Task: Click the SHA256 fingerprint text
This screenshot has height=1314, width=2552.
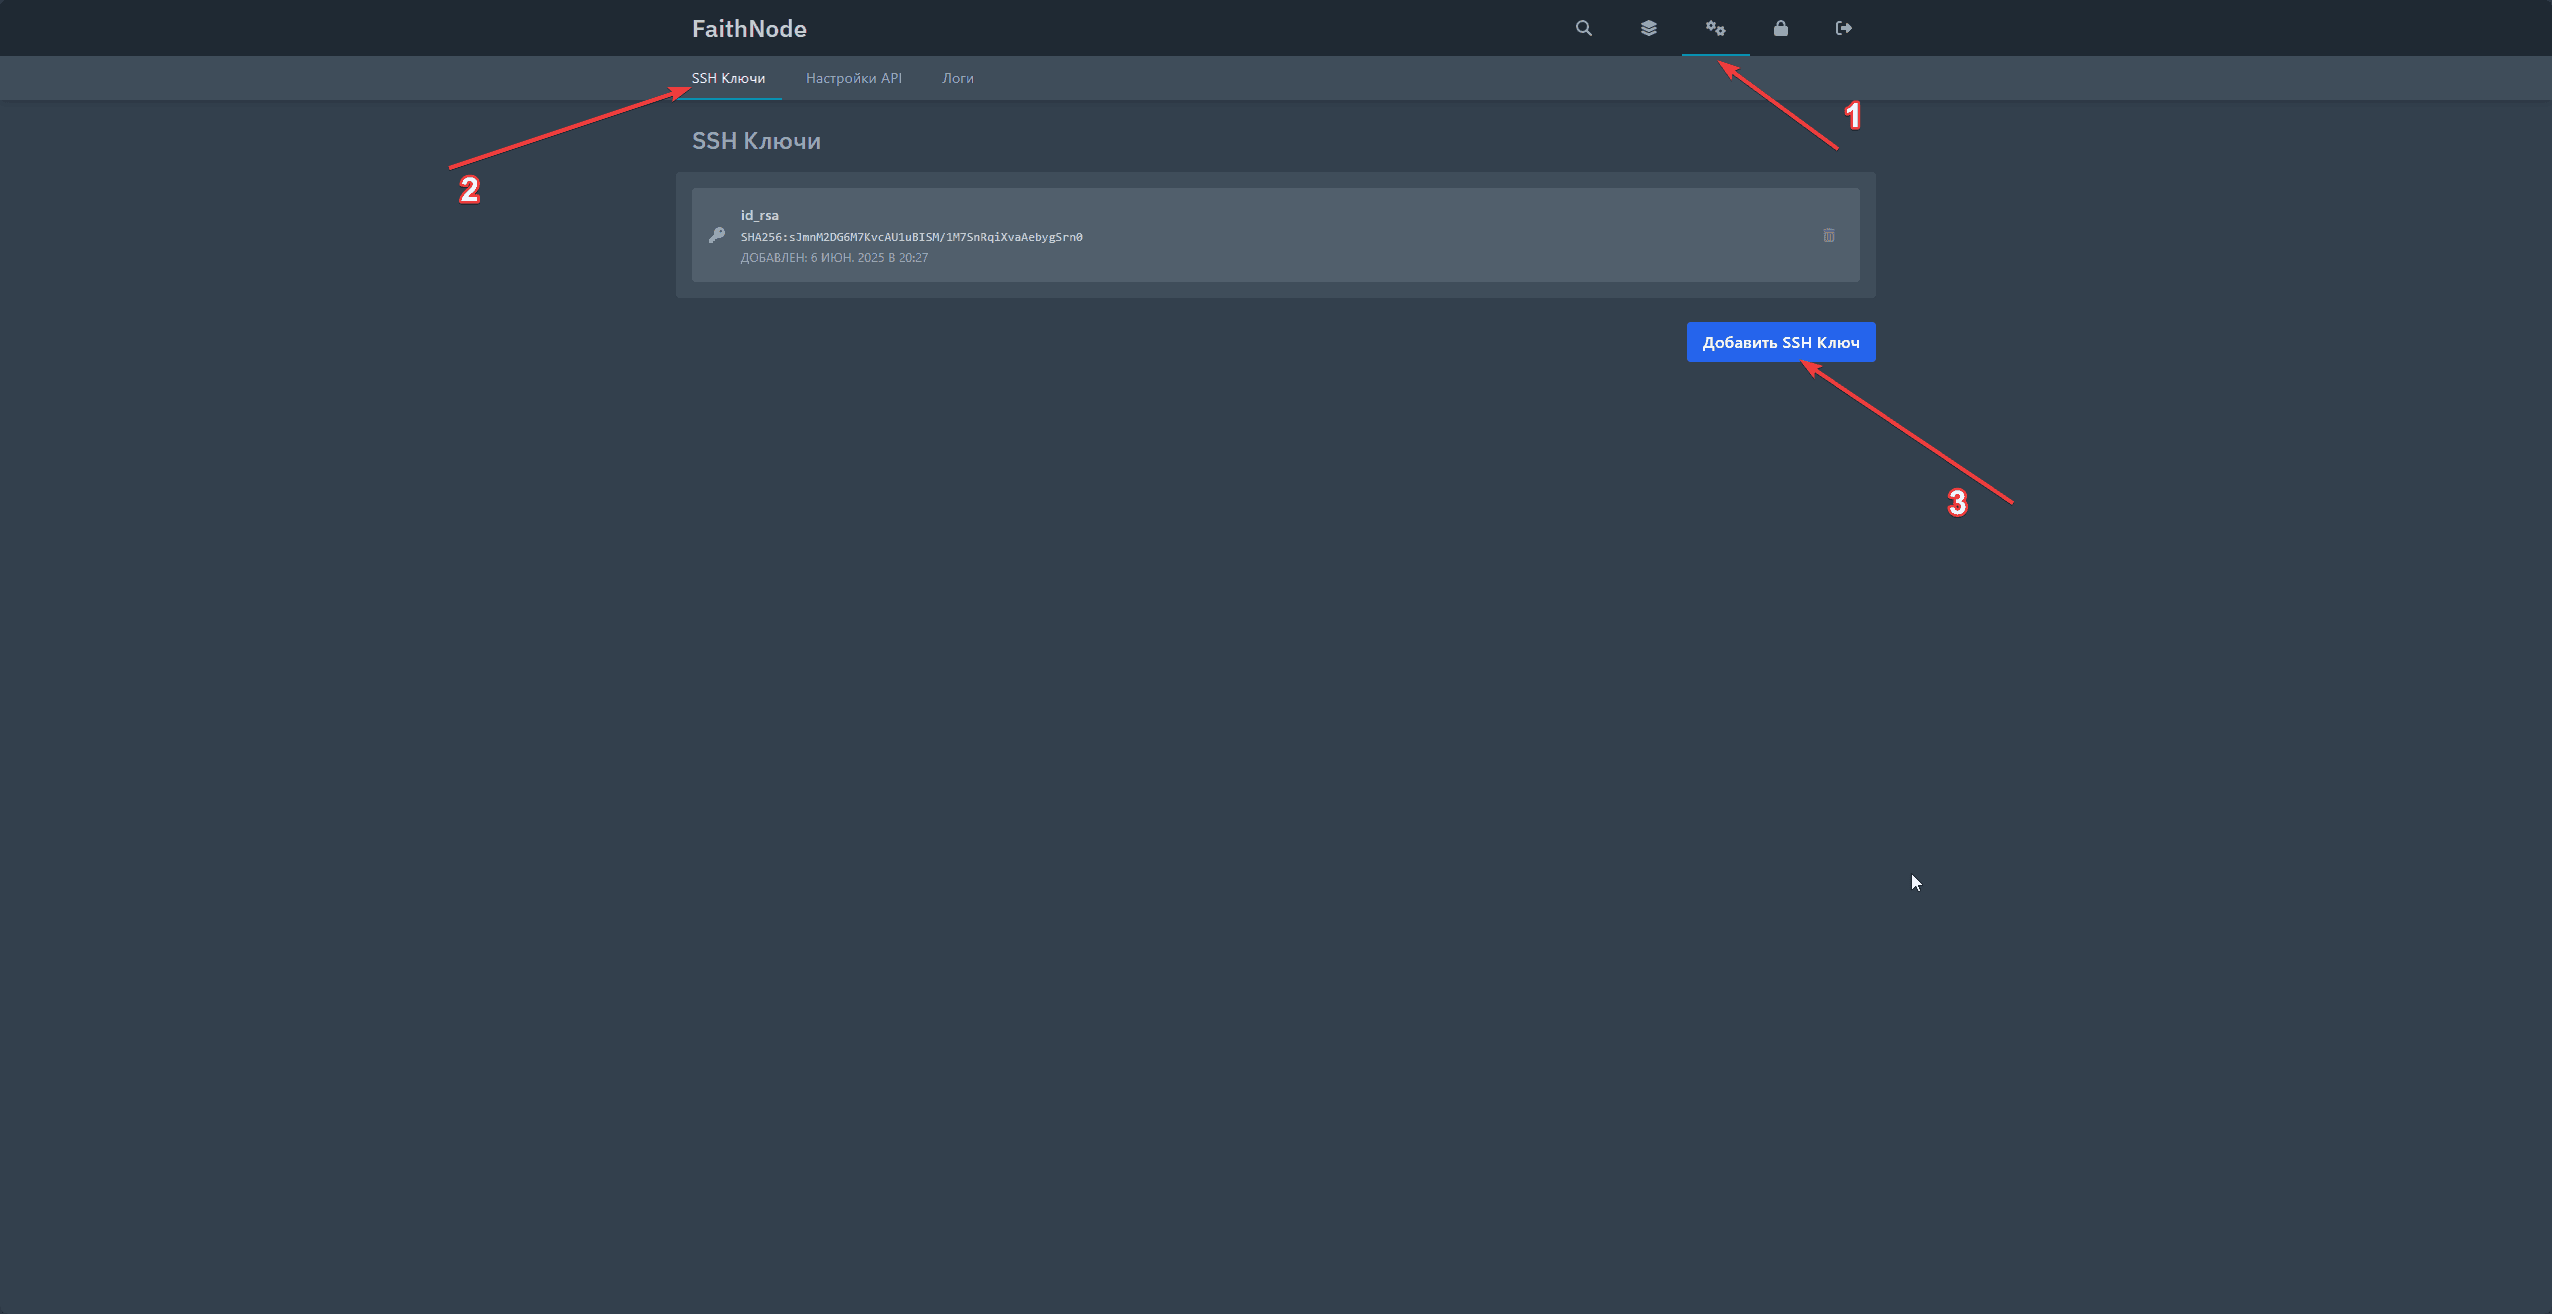Action: 911,237
